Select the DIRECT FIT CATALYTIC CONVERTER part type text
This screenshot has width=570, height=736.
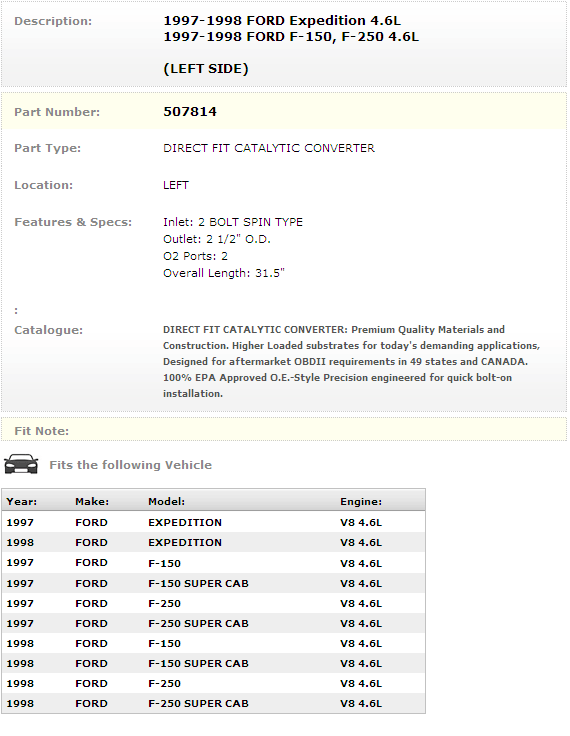pos(269,148)
